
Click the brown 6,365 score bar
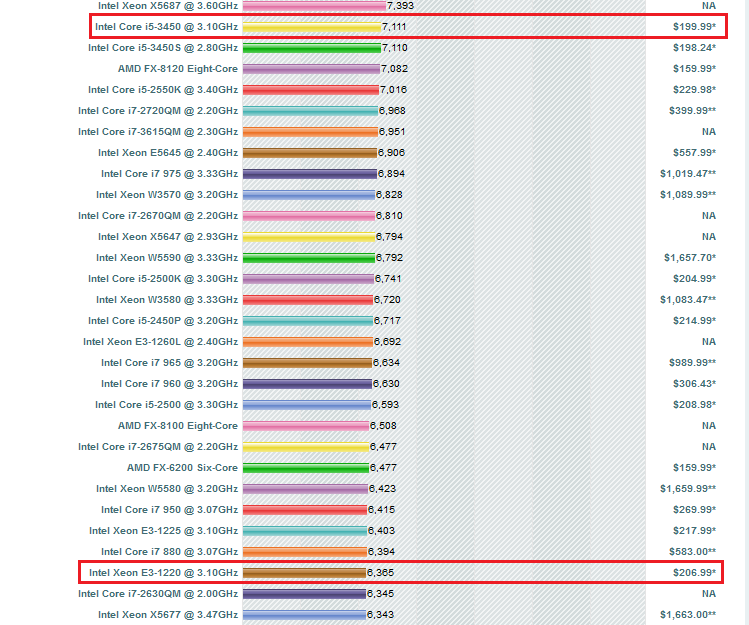(304, 573)
